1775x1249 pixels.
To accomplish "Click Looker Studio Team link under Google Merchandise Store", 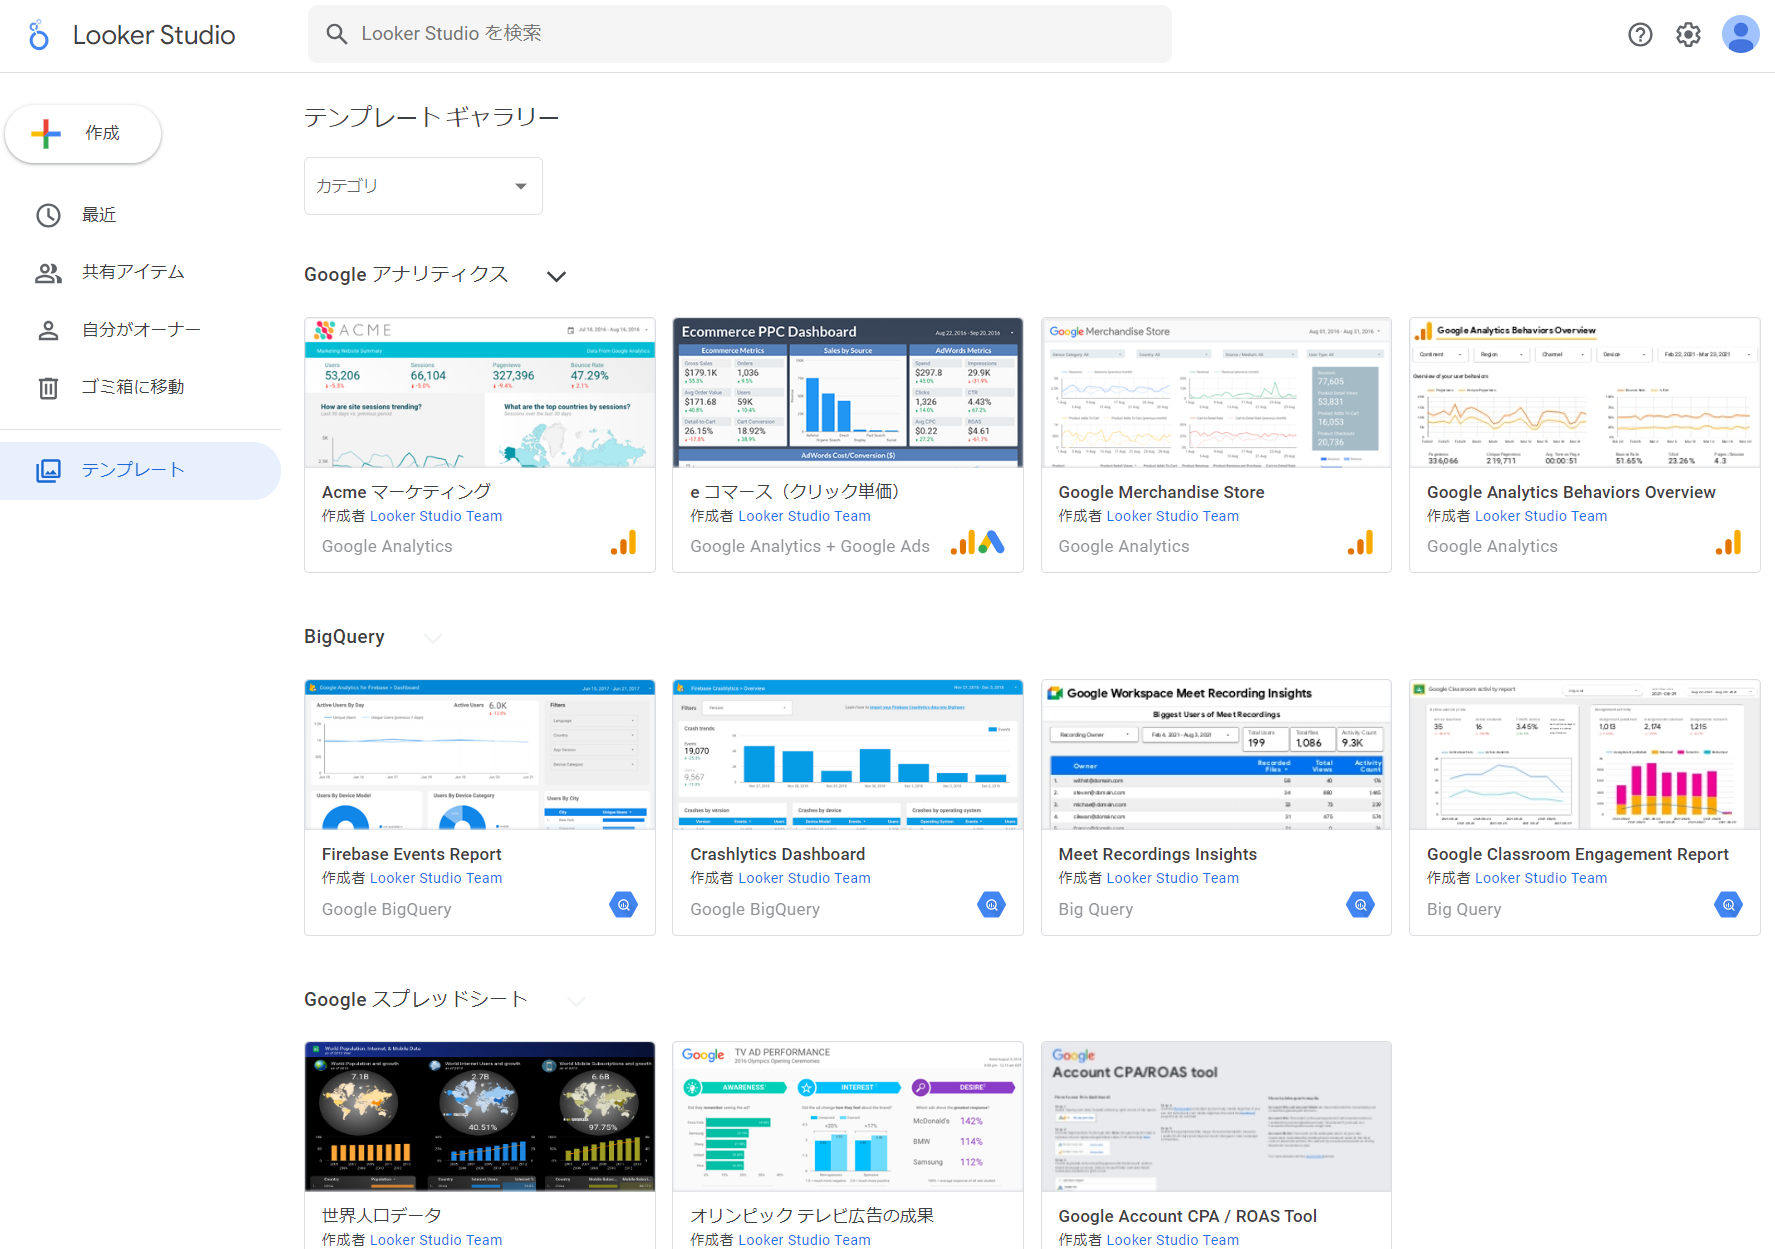I will click(x=1172, y=516).
